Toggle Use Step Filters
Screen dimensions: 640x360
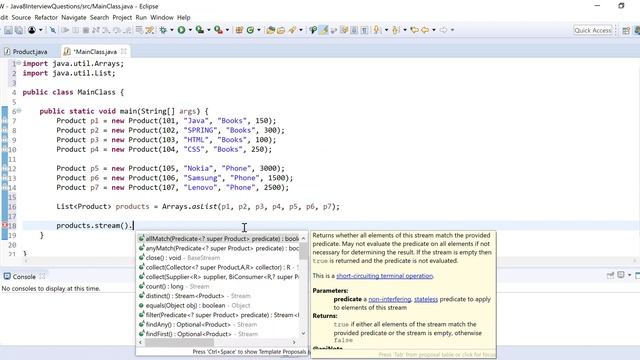[x=150, y=30]
